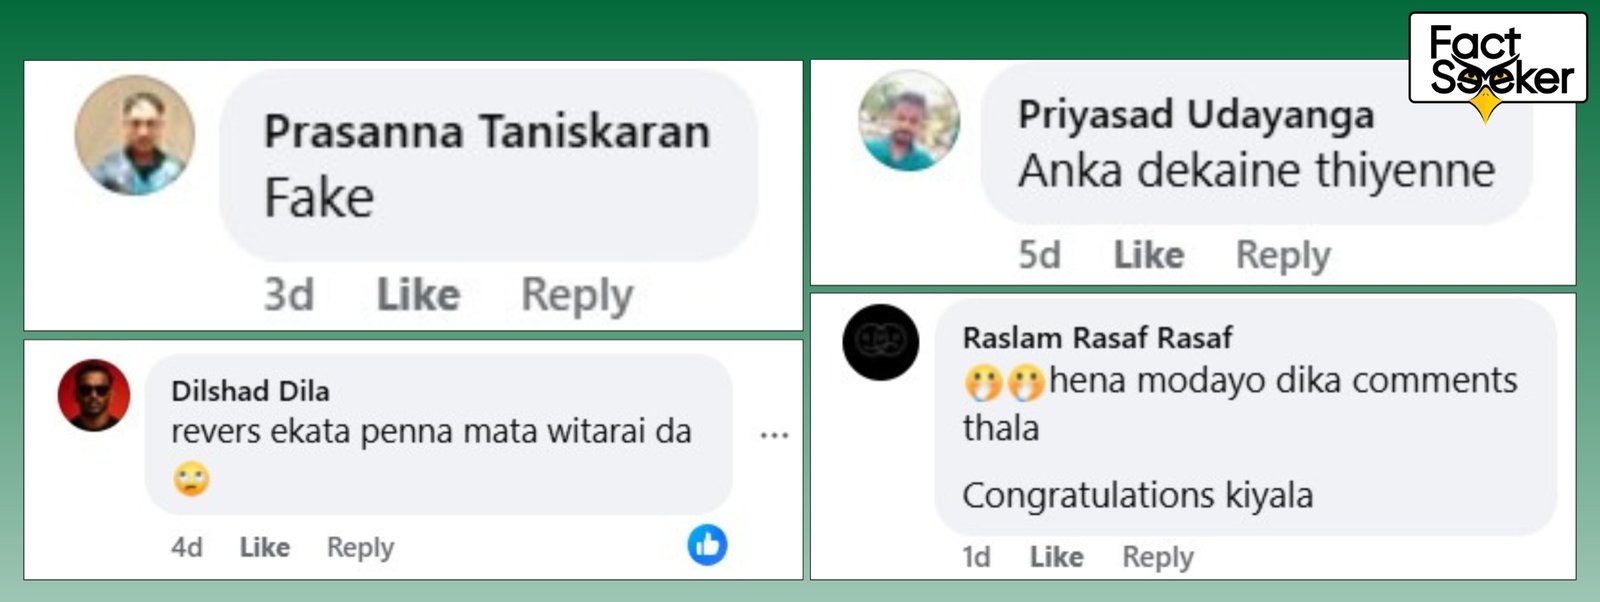Open Raslam Rasaf Rasaf's dark avatar
Screen dimensions: 1600x602
pyautogui.click(x=880, y=342)
